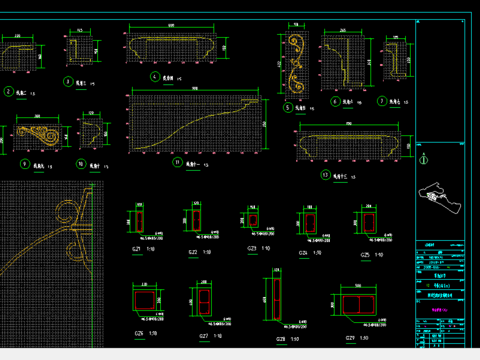The width and height of the screenshot is (480, 360).
Task: Click the green north arrow compass symbol
Action: point(424,159)
